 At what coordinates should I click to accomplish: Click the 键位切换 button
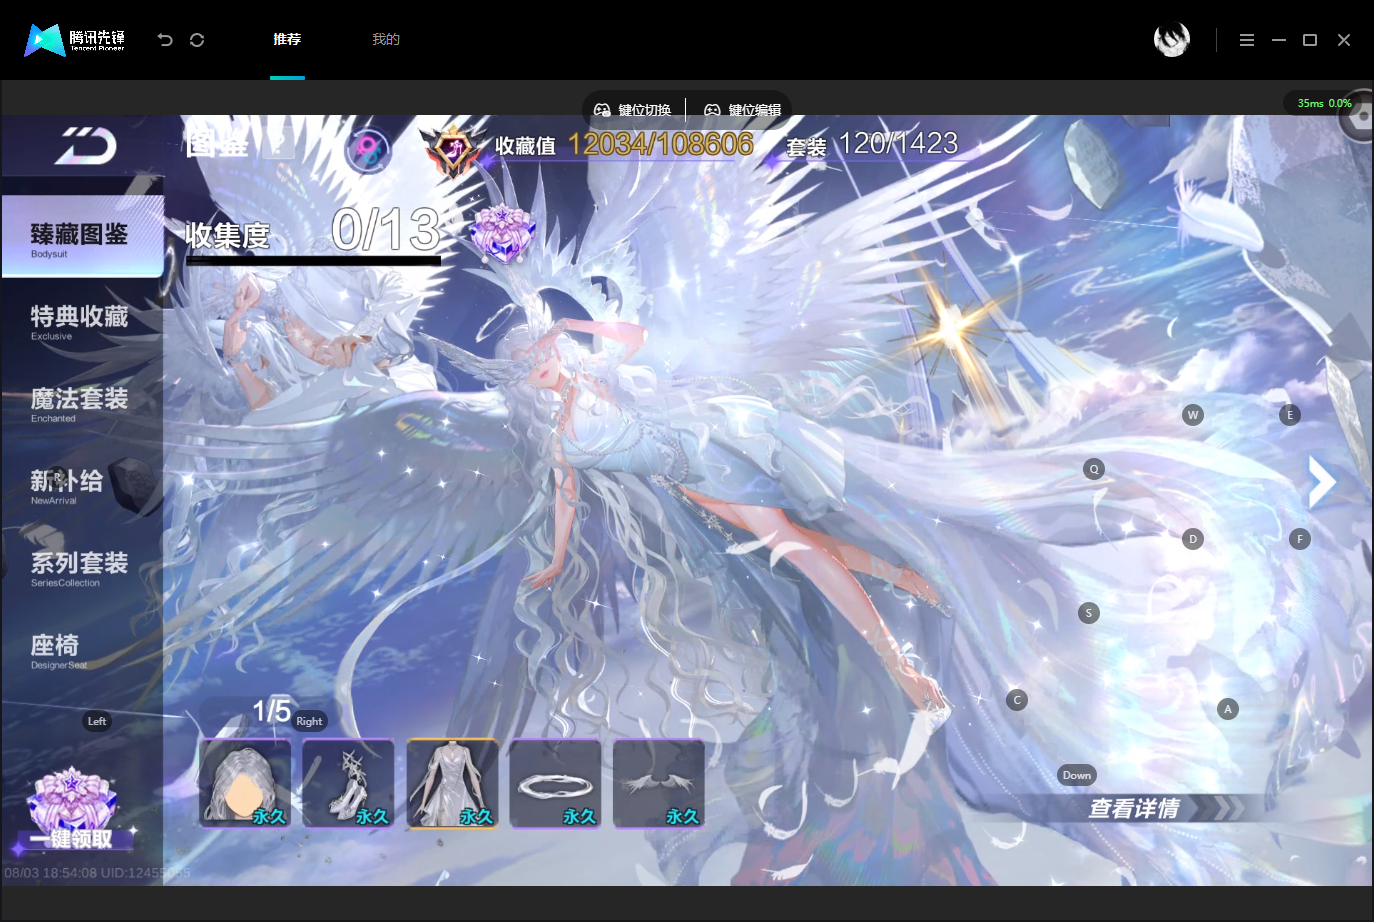pos(633,110)
